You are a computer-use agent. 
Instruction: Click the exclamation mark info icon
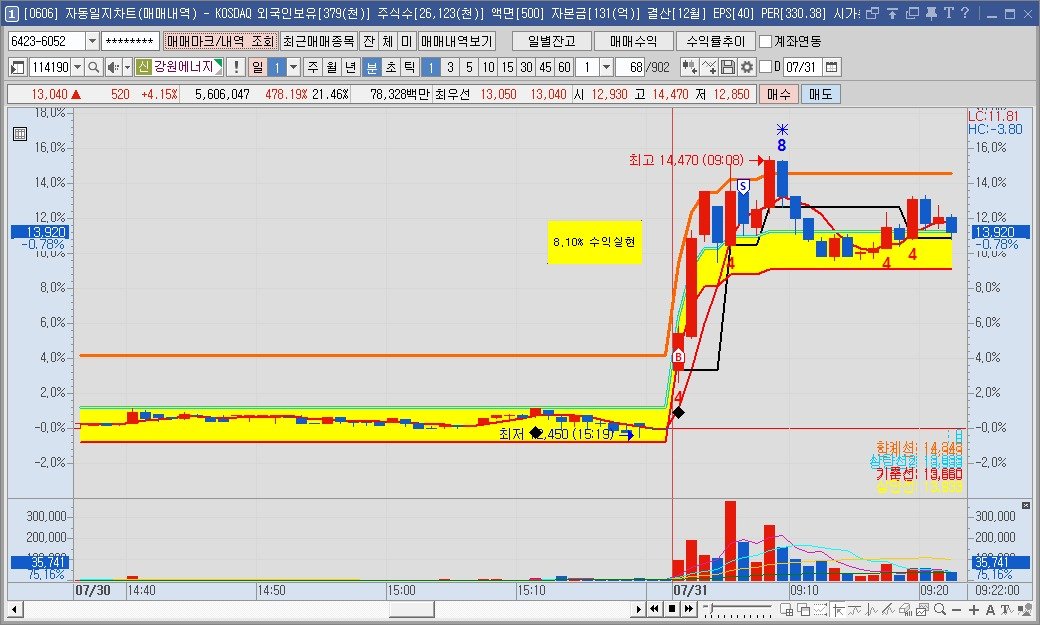(234, 67)
